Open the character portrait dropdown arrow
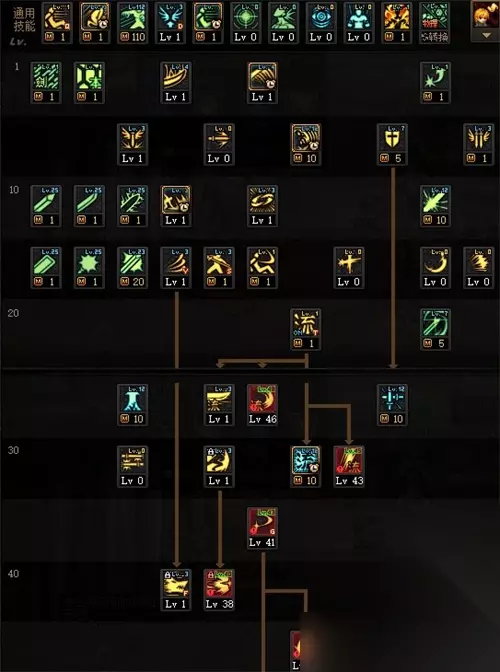The image size is (500, 672). [x=486, y=36]
